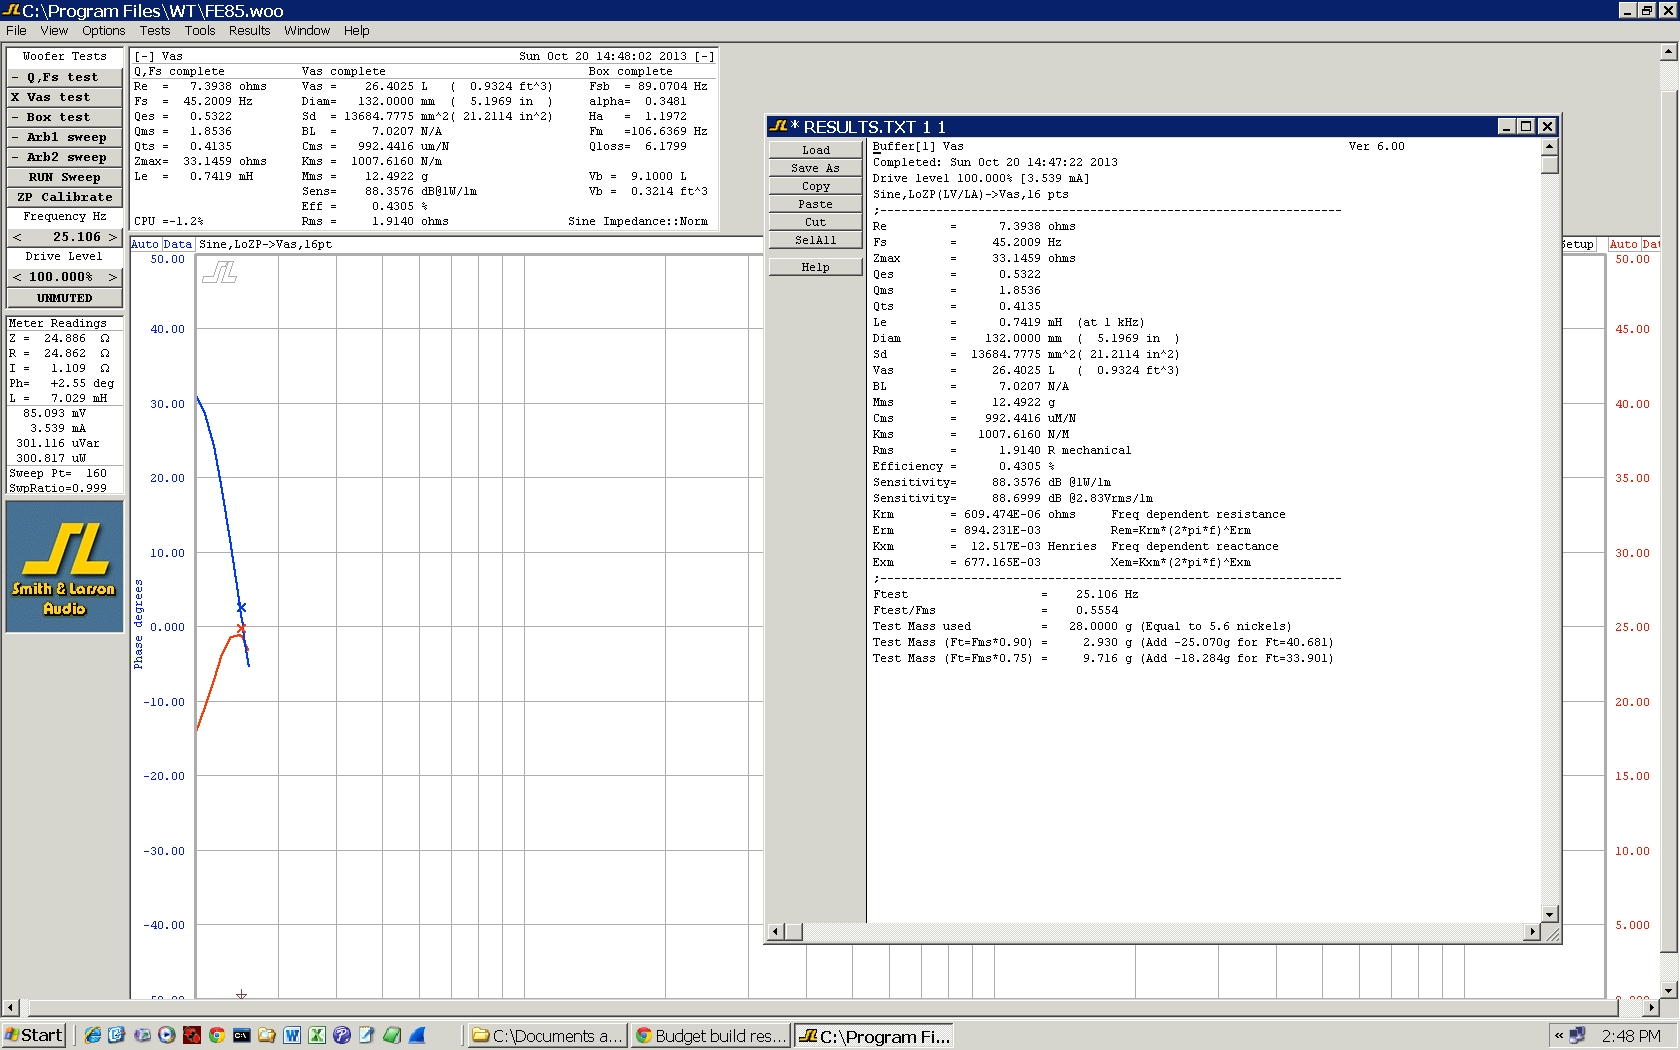Decrease the frequency with left arrow
This screenshot has width=1680, height=1050.
pos(17,237)
